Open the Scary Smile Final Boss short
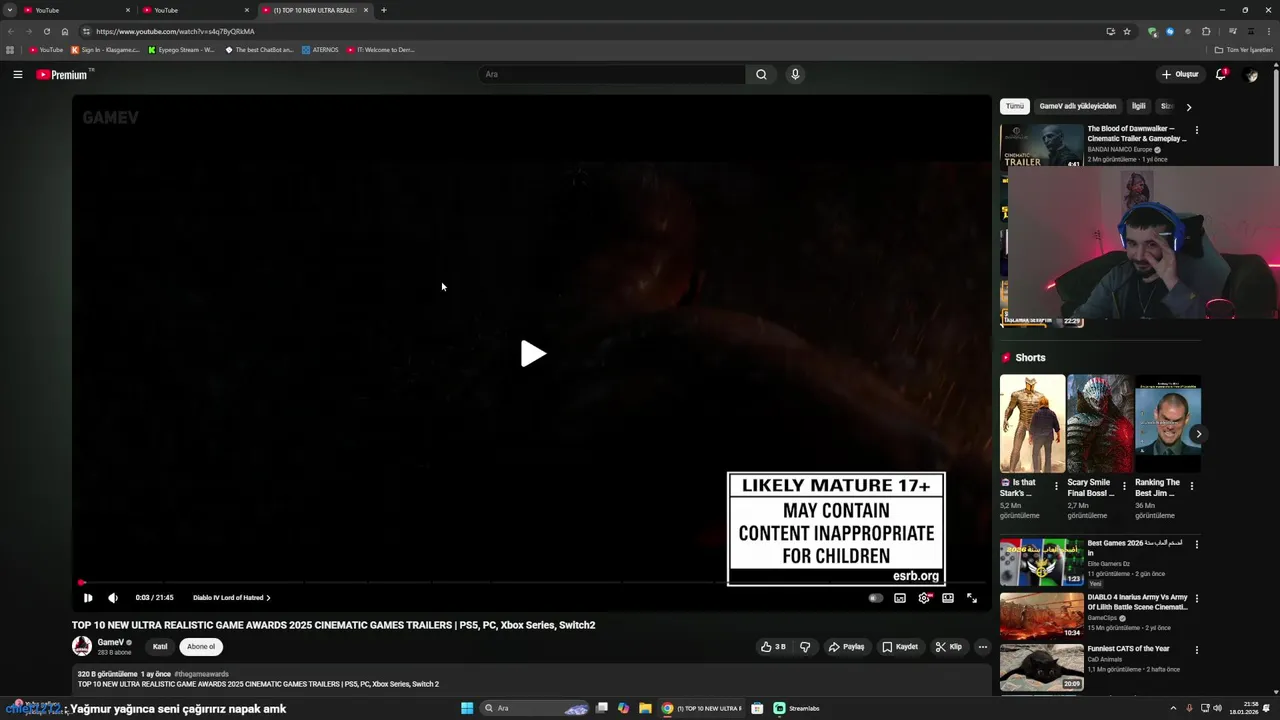This screenshot has height=720, width=1280. [x=1100, y=424]
